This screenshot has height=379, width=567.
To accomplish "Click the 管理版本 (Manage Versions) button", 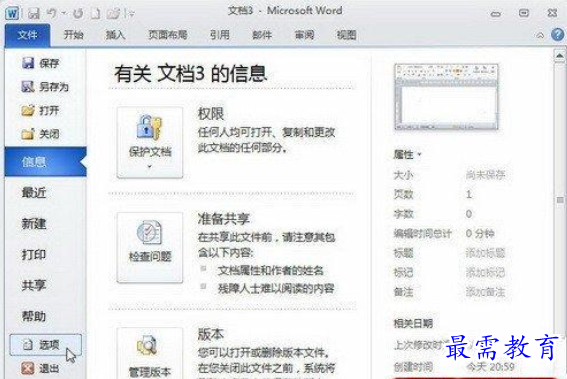I will point(150,353).
